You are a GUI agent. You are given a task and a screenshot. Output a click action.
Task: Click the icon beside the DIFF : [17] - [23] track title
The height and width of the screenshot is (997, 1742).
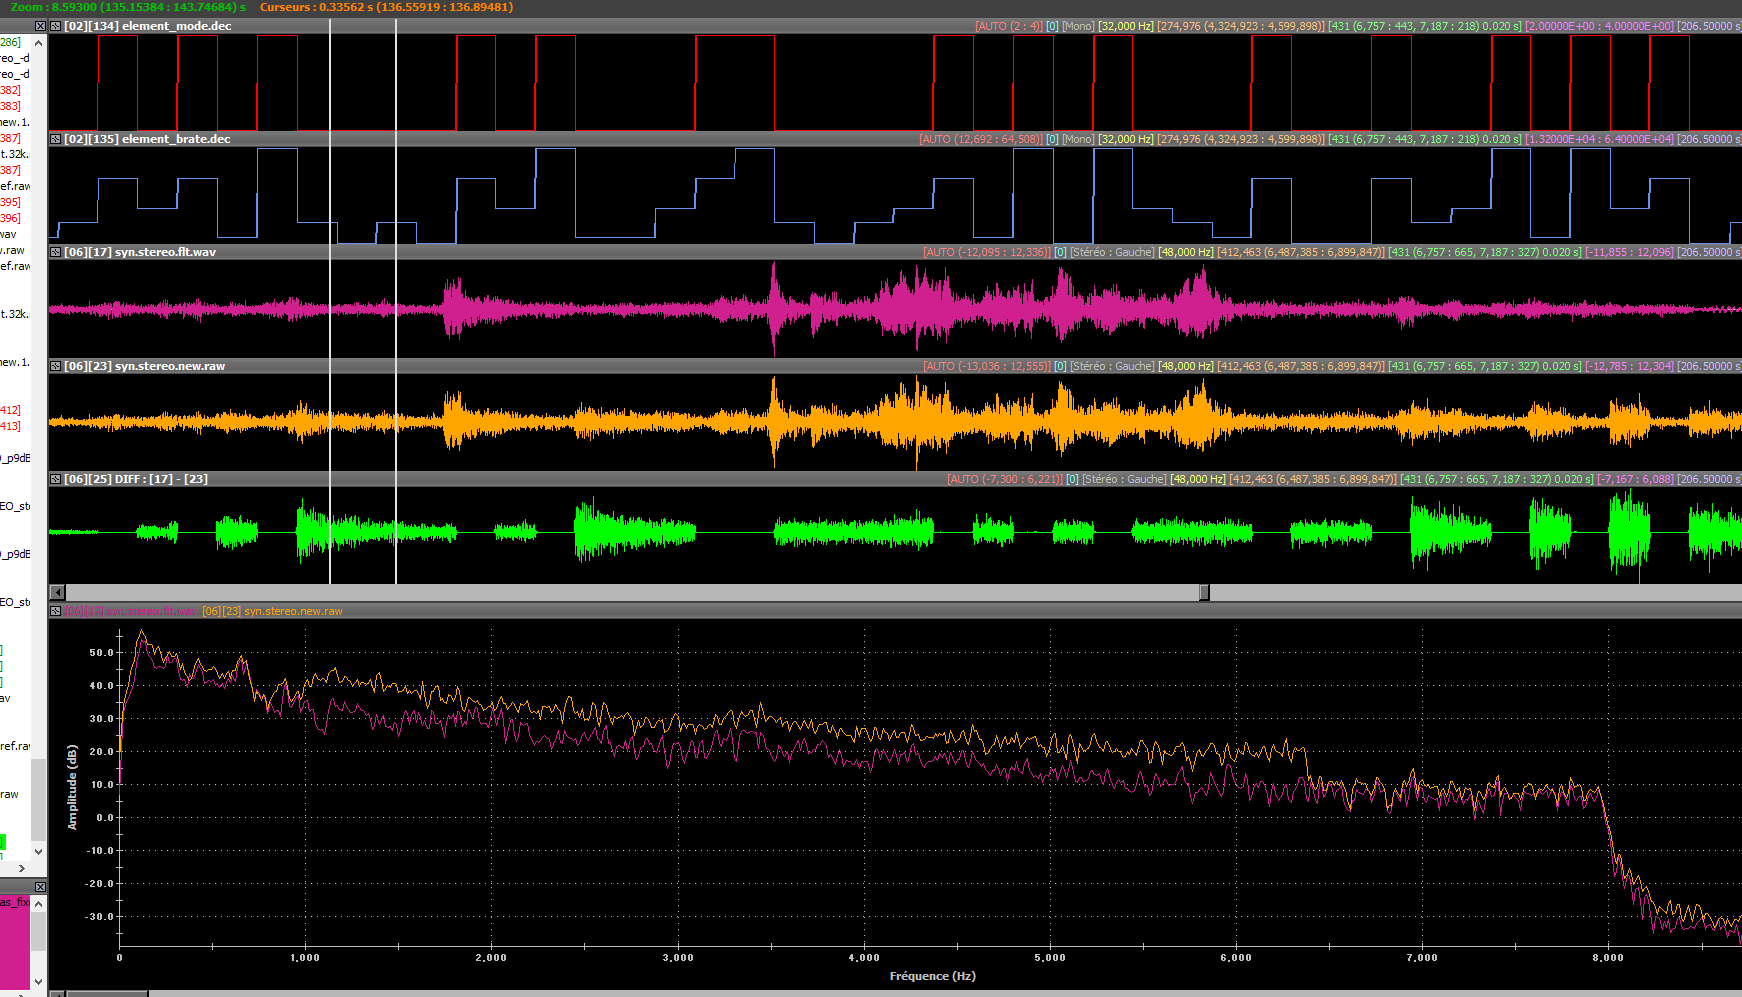click(x=56, y=479)
